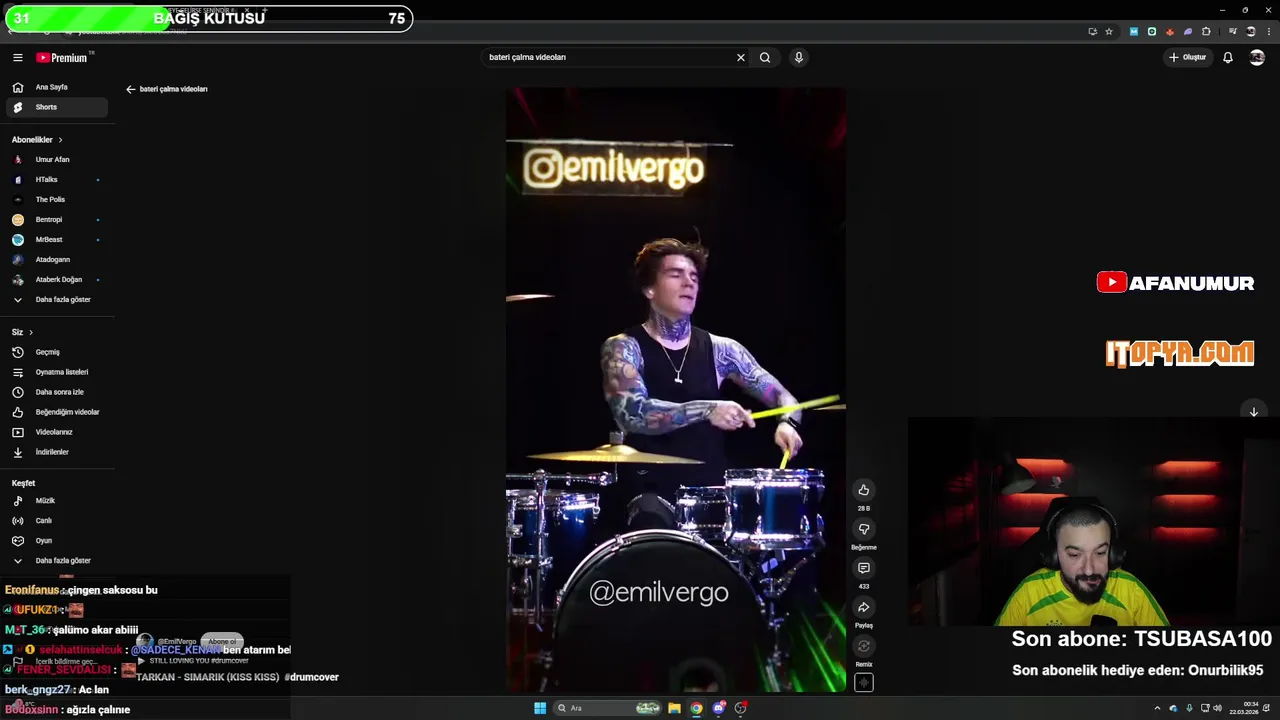The image size is (1280, 720).
Task: Click the search magnifier button
Action: click(765, 58)
